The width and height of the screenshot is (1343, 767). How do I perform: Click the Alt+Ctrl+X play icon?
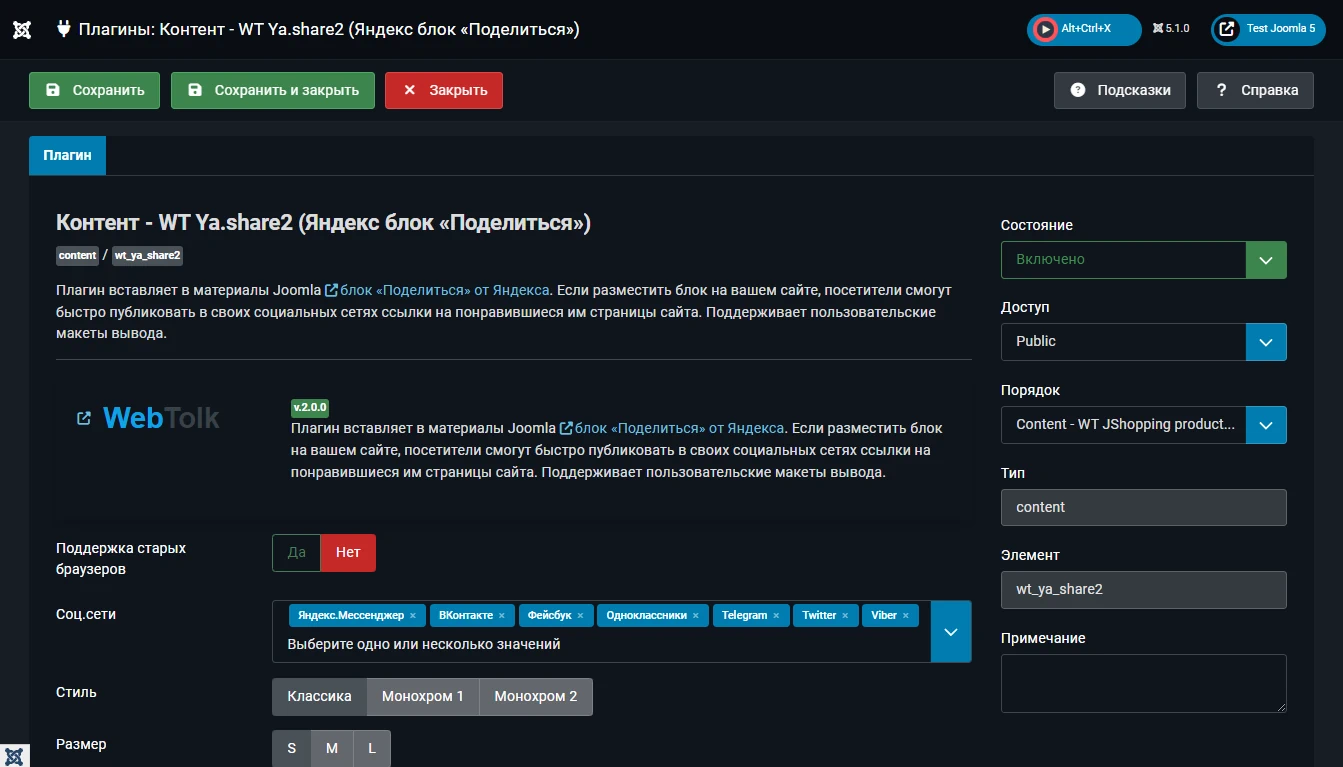(x=1045, y=29)
